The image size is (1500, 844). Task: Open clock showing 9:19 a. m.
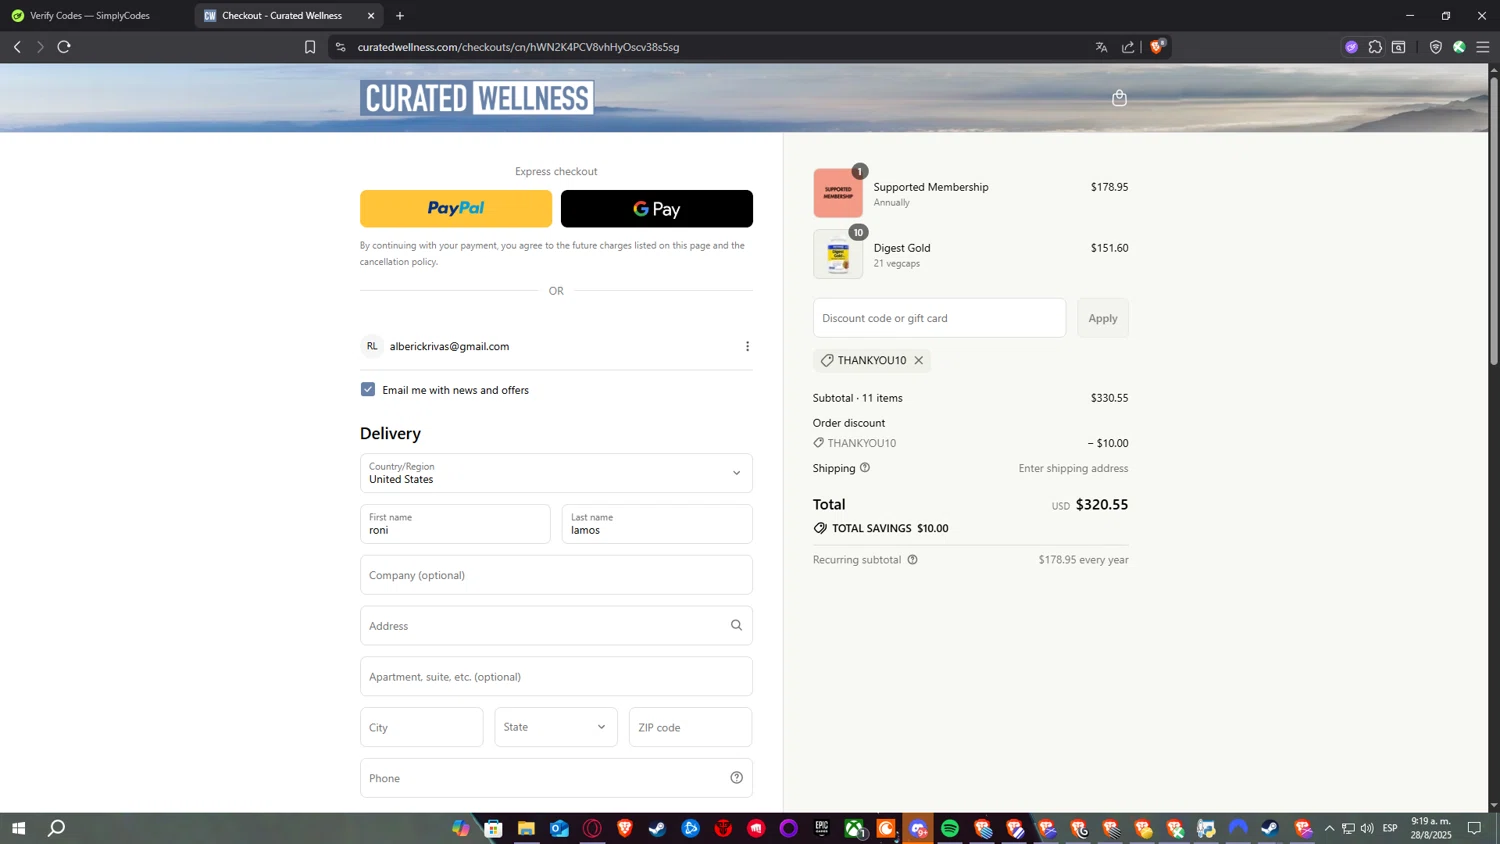[1431, 828]
